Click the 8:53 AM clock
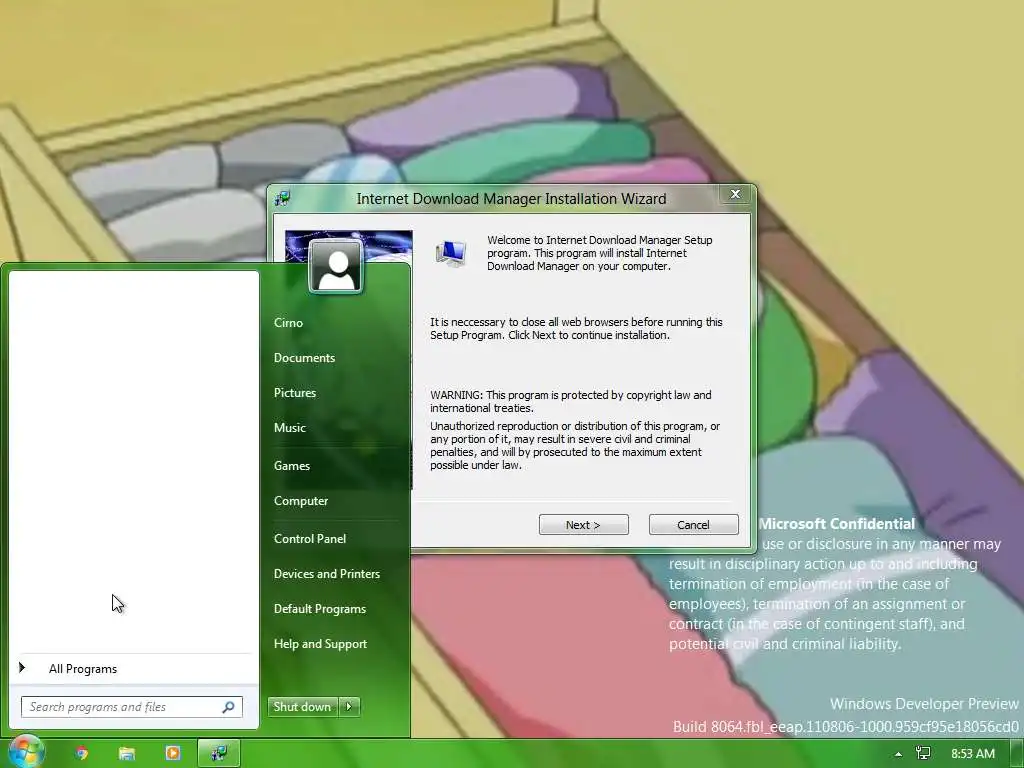 [972, 754]
